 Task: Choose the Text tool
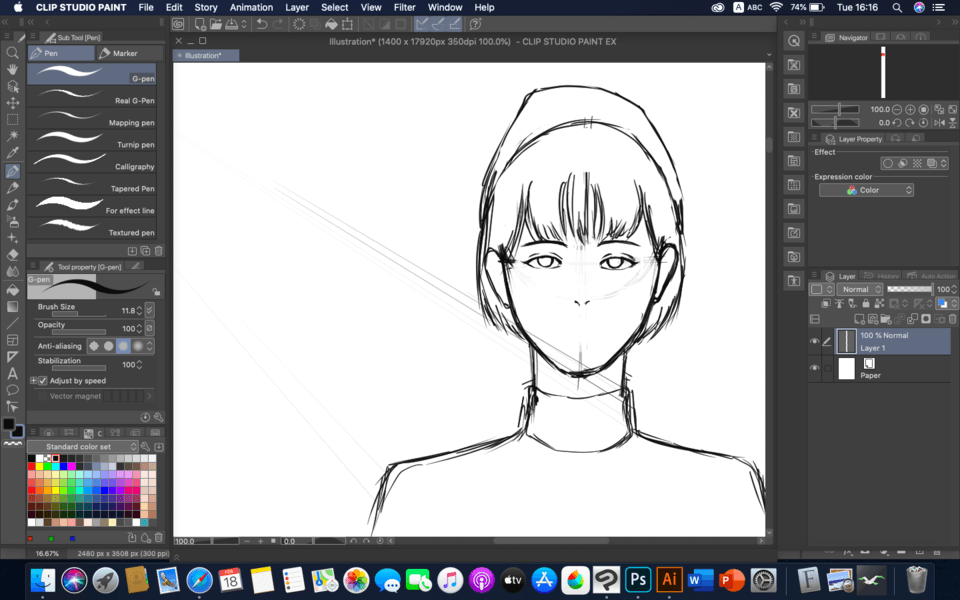13,373
